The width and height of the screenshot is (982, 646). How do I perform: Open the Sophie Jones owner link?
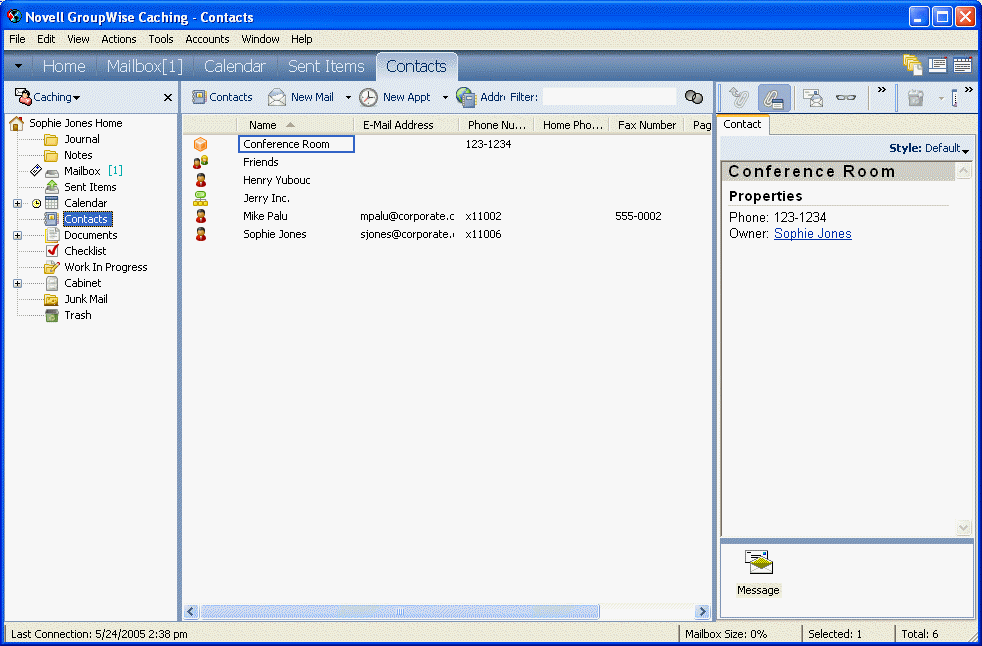point(813,234)
